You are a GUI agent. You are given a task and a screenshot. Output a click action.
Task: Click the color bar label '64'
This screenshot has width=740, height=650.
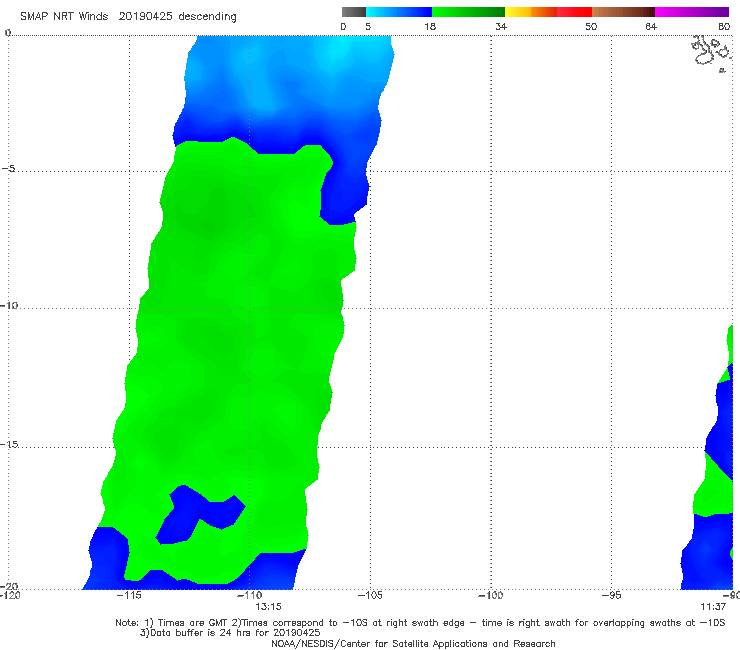coord(651,27)
